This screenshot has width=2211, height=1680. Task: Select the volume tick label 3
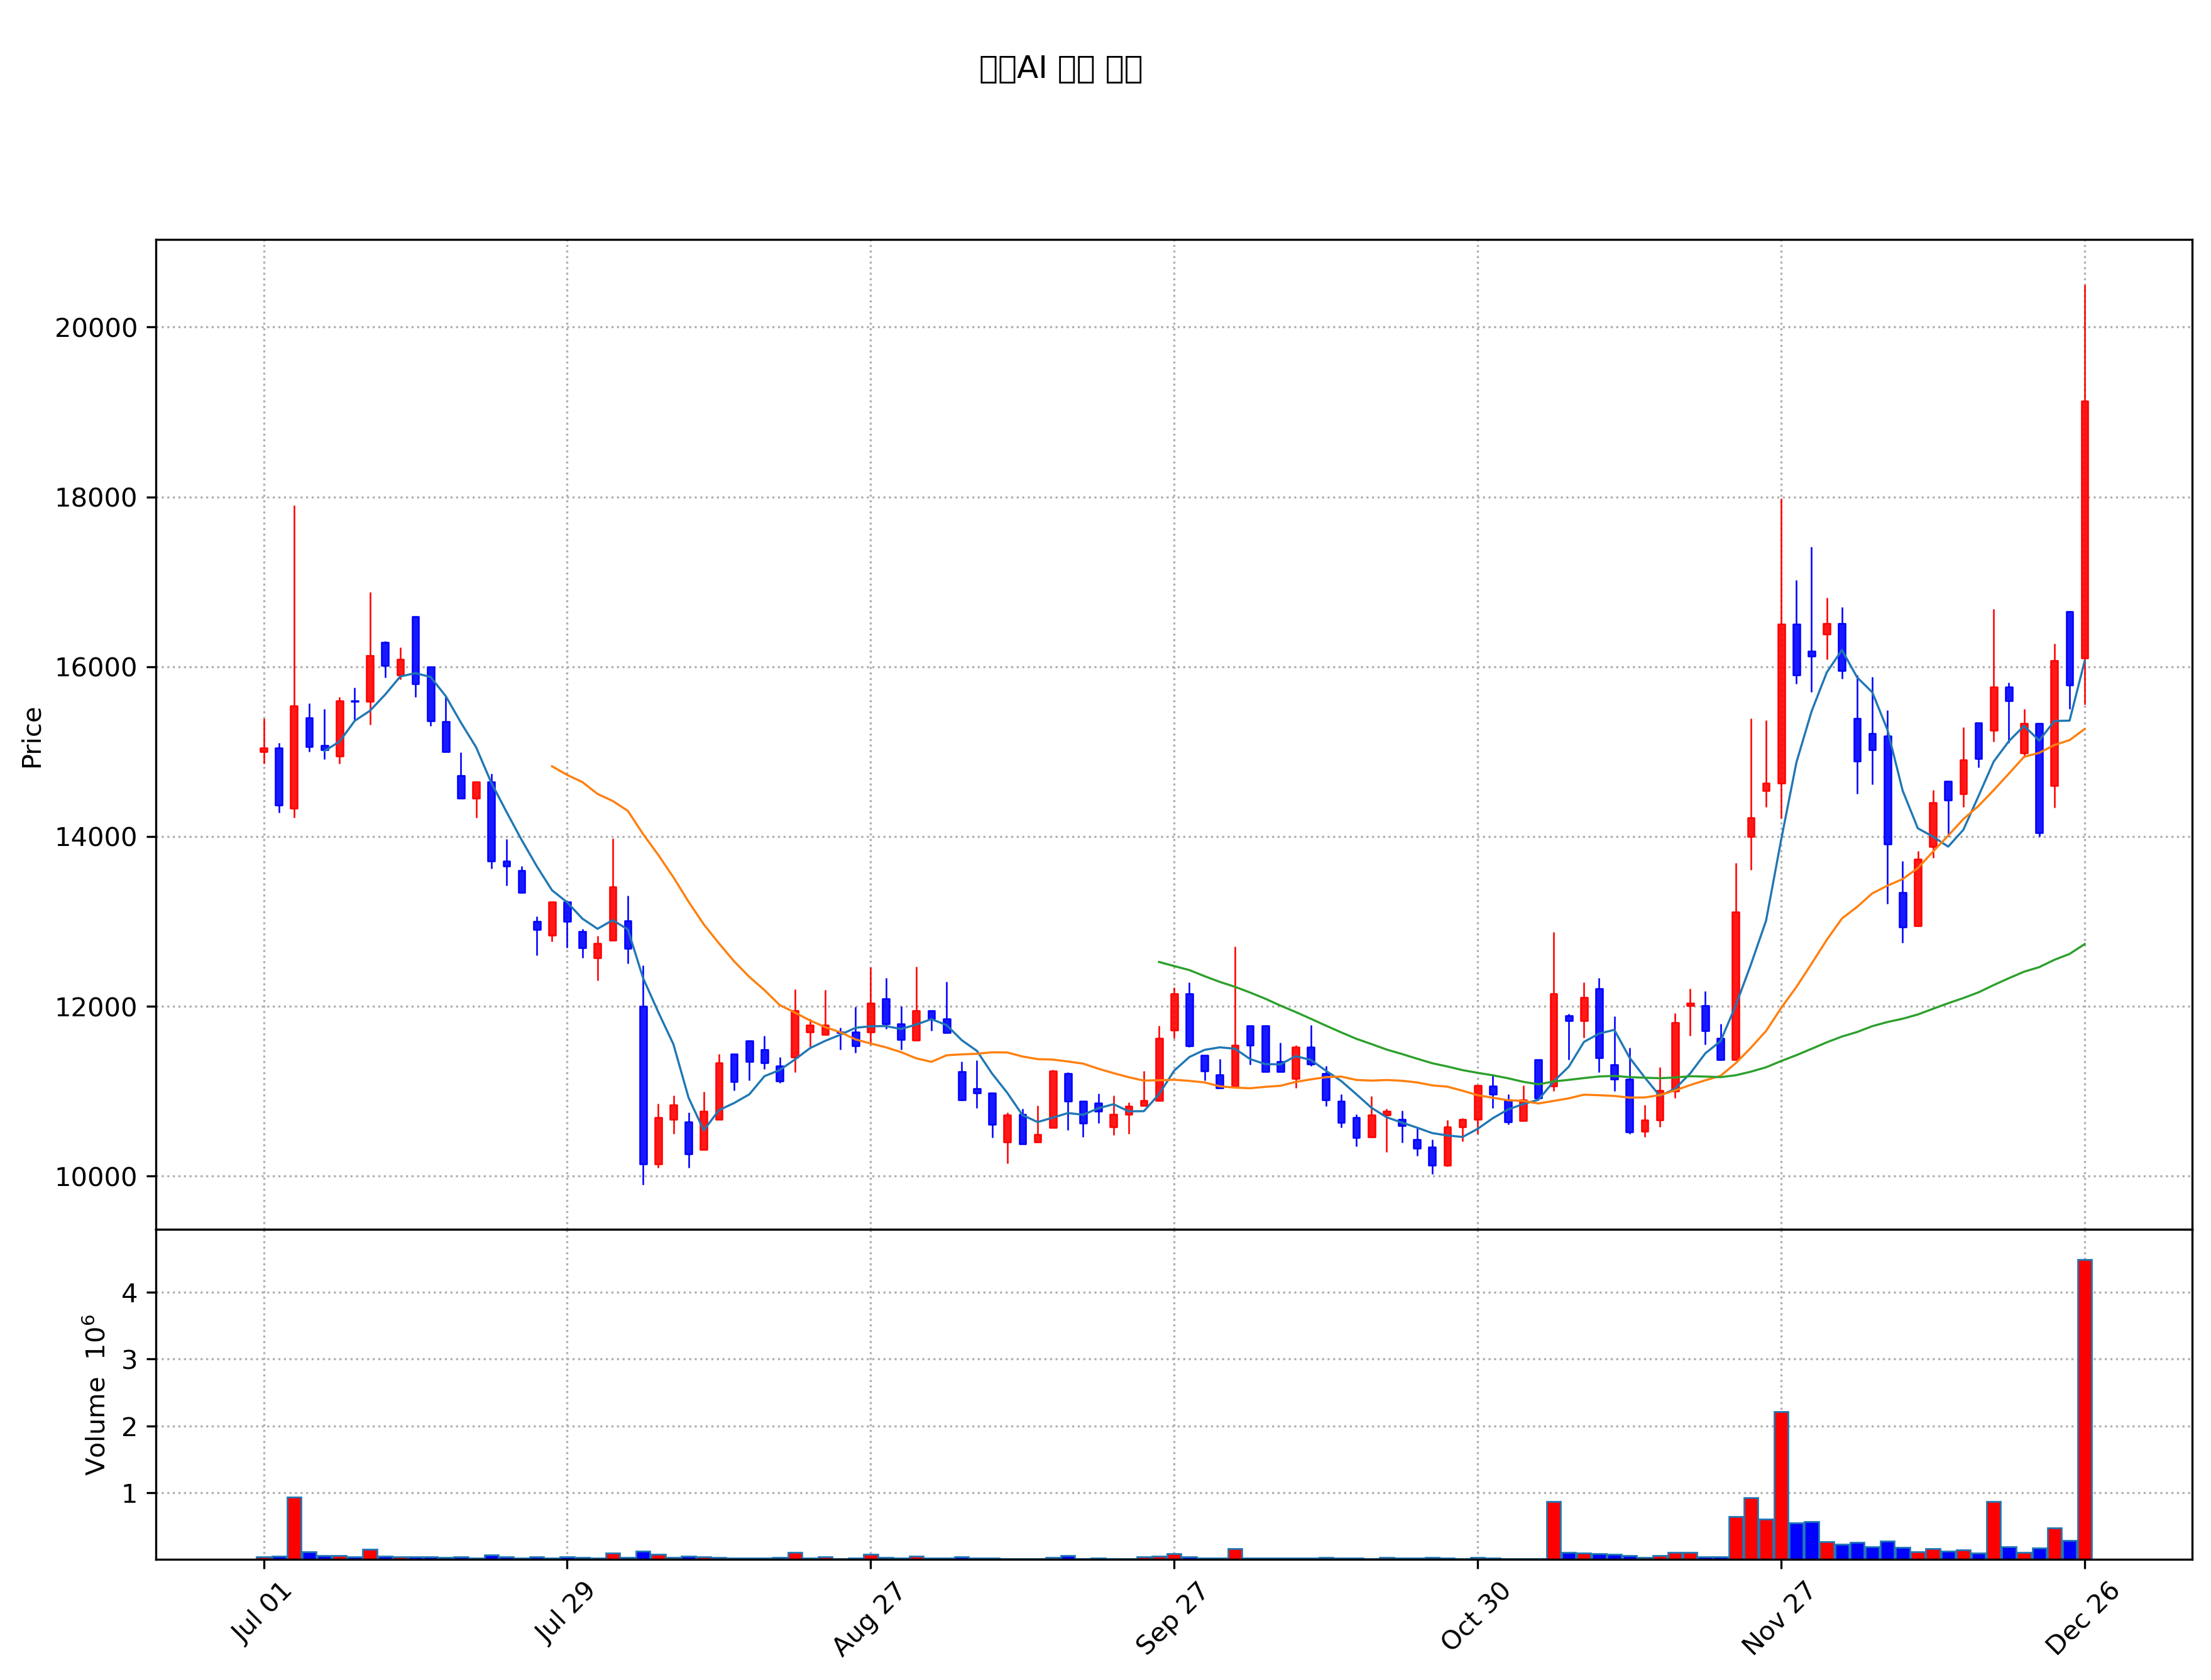pos(129,1360)
